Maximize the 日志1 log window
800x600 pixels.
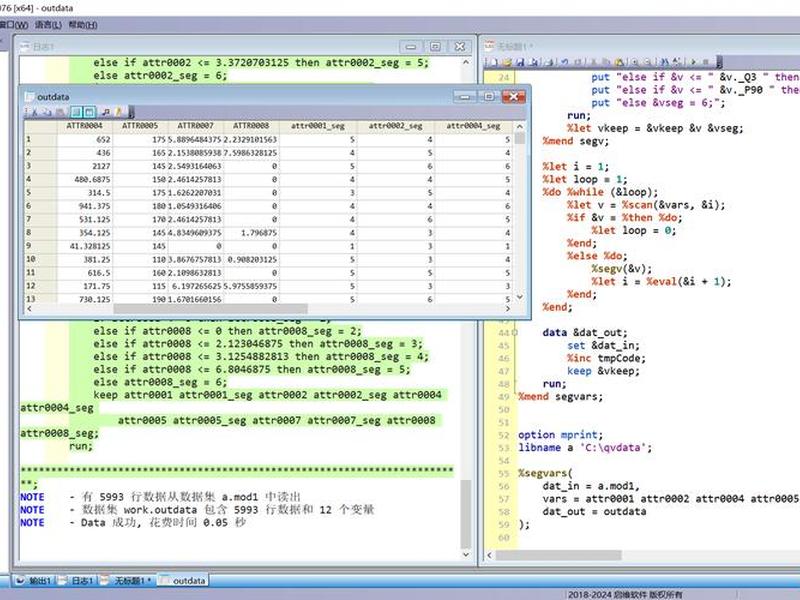[435, 46]
